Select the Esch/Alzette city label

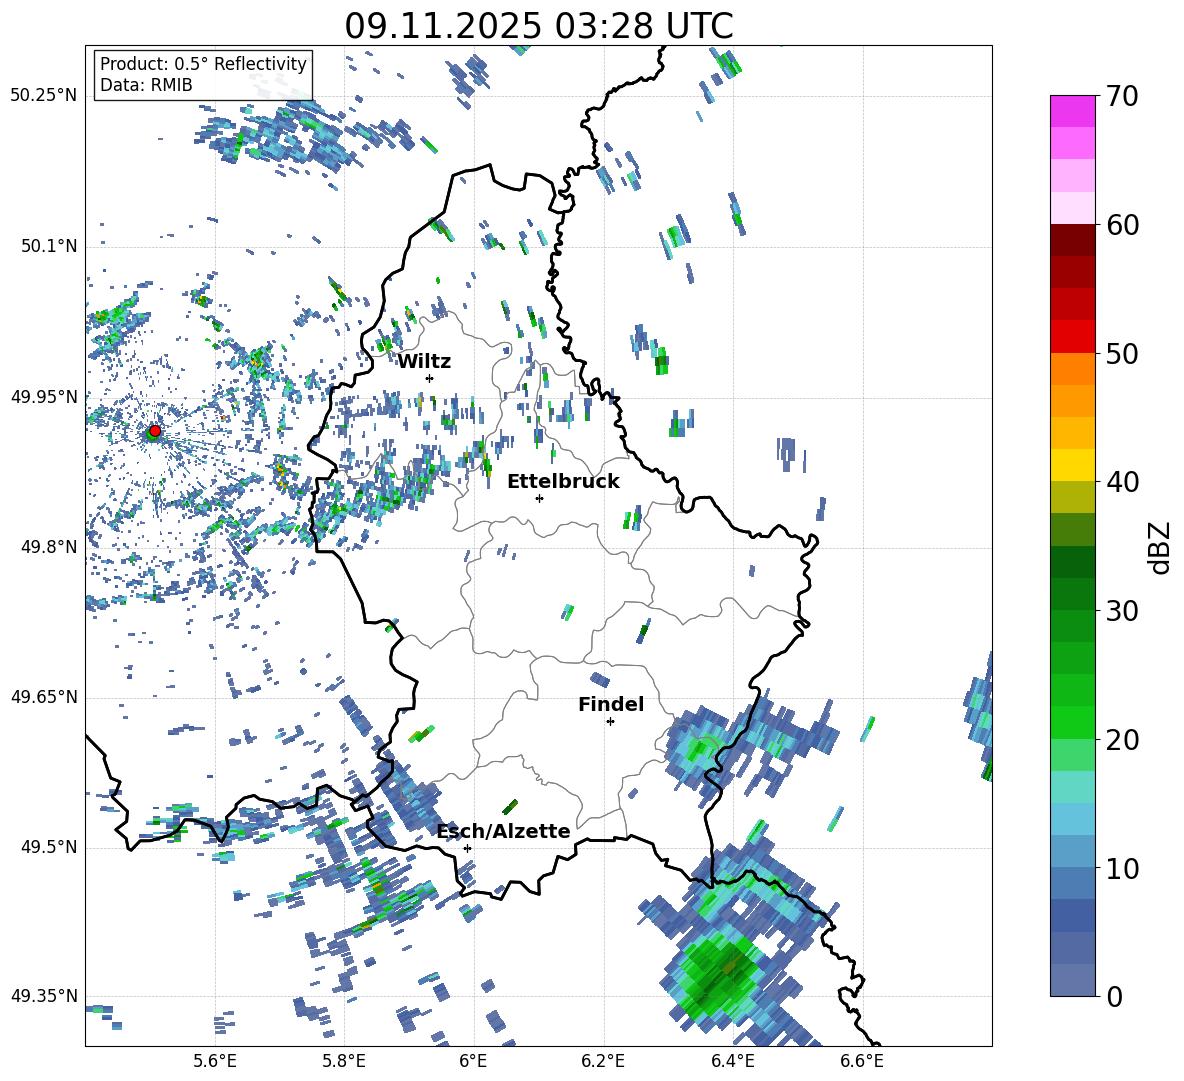[504, 831]
